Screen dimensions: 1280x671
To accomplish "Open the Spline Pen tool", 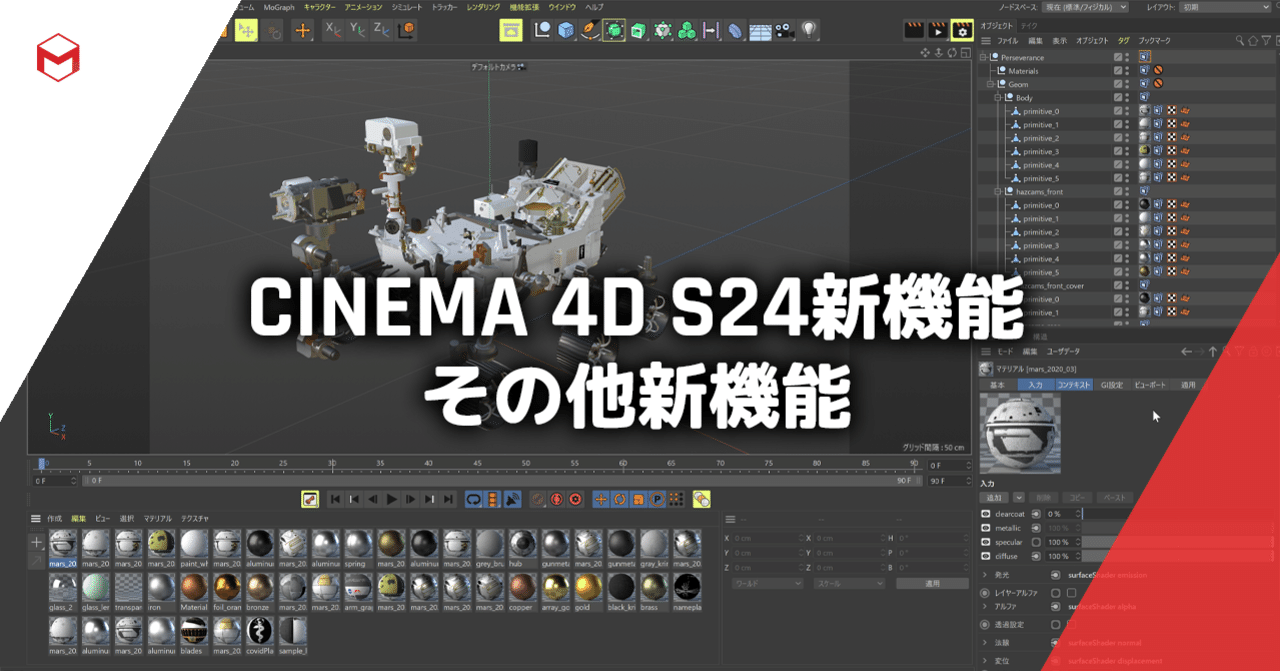I will [x=591, y=30].
